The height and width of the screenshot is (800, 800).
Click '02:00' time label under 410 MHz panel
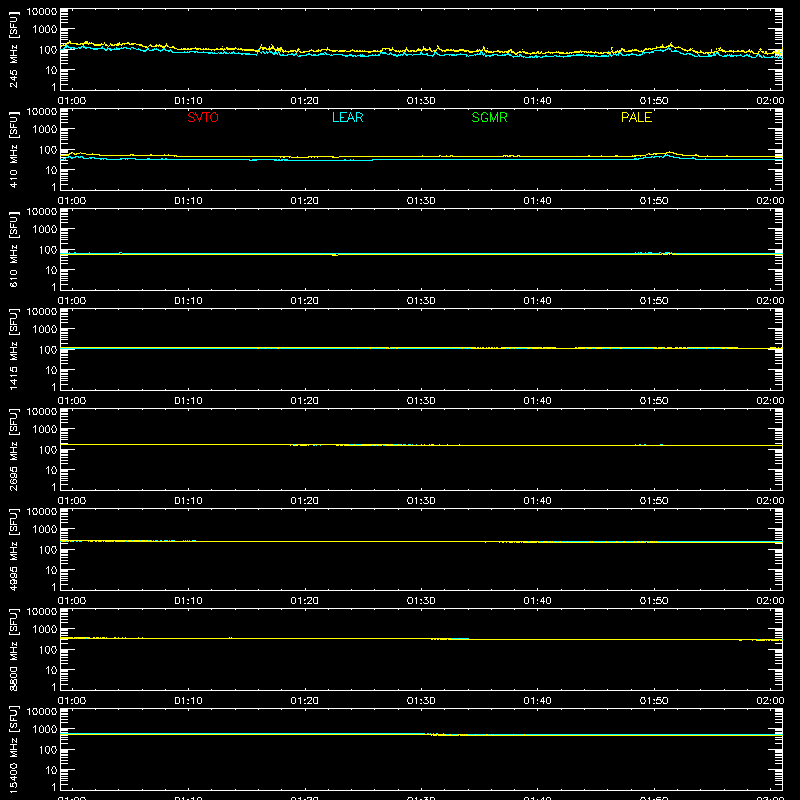[x=770, y=201]
